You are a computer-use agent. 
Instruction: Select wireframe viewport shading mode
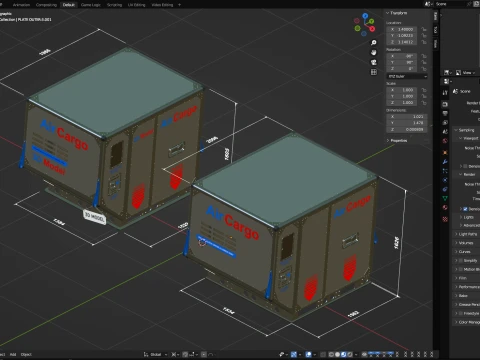(x=331, y=354)
